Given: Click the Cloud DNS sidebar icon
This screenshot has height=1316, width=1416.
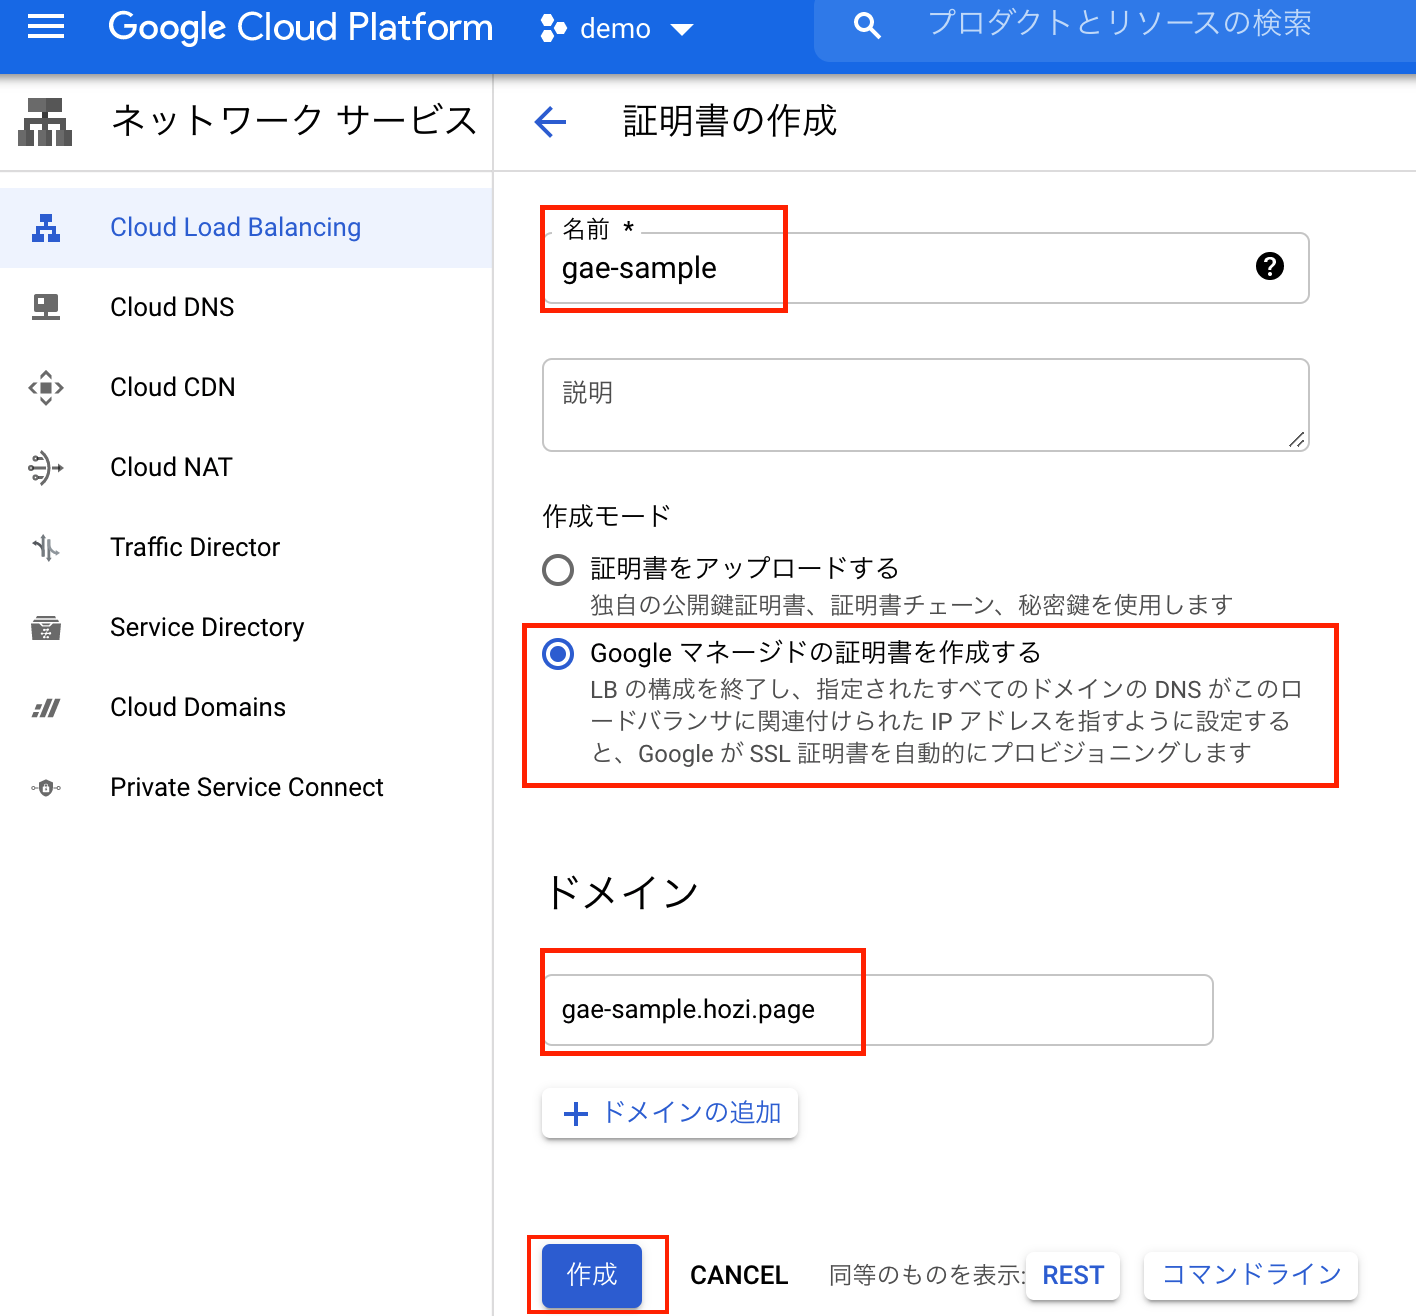Looking at the screenshot, I should [x=46, y=307].
